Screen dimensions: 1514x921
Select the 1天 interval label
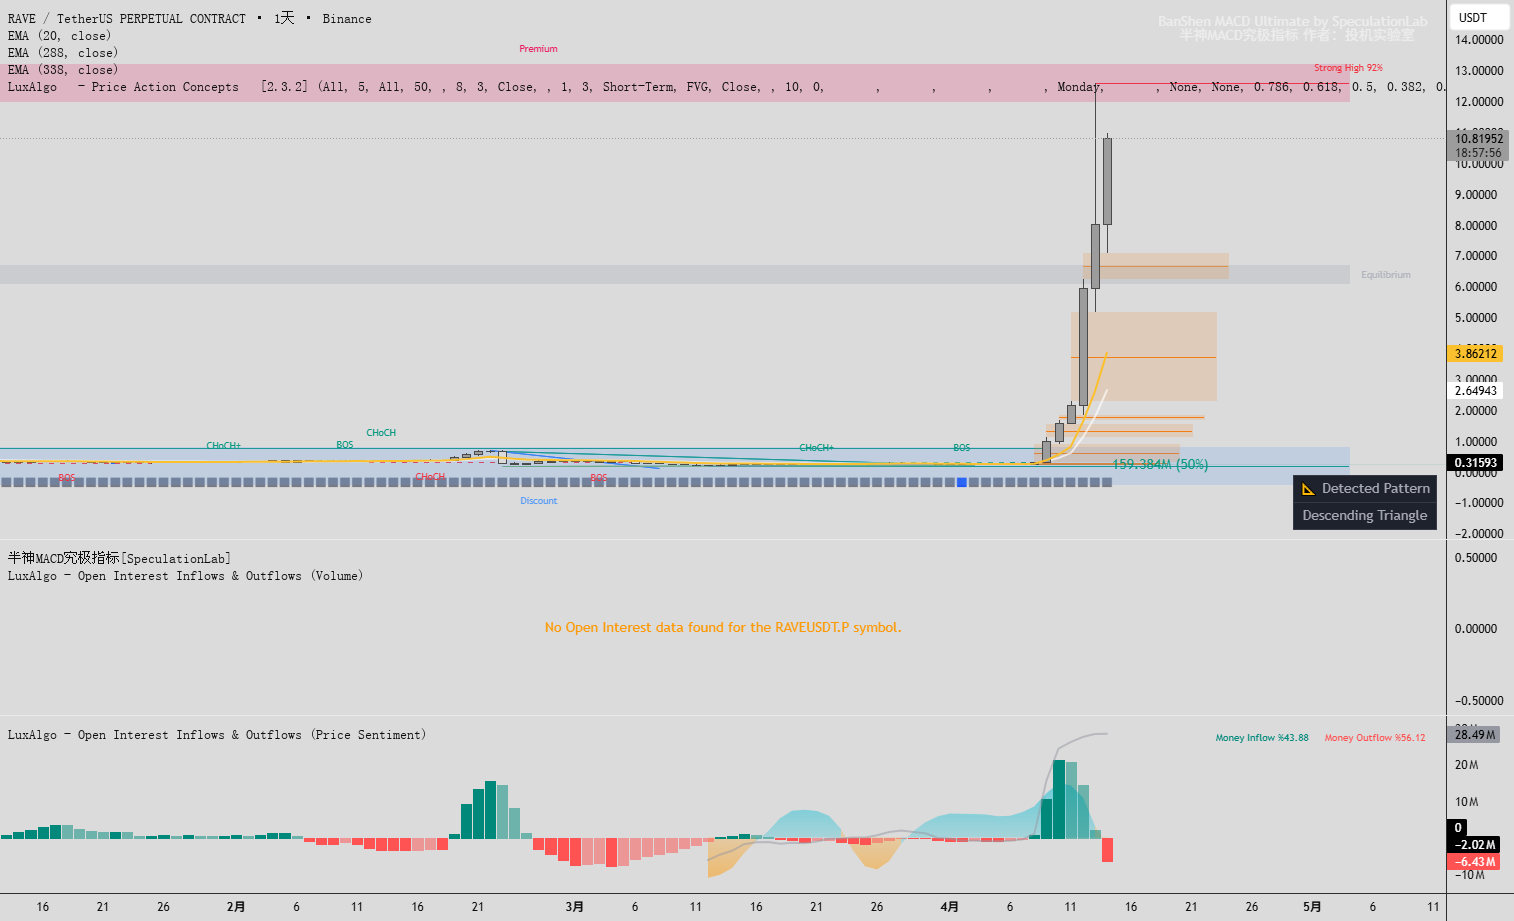[x=284, y=19]
